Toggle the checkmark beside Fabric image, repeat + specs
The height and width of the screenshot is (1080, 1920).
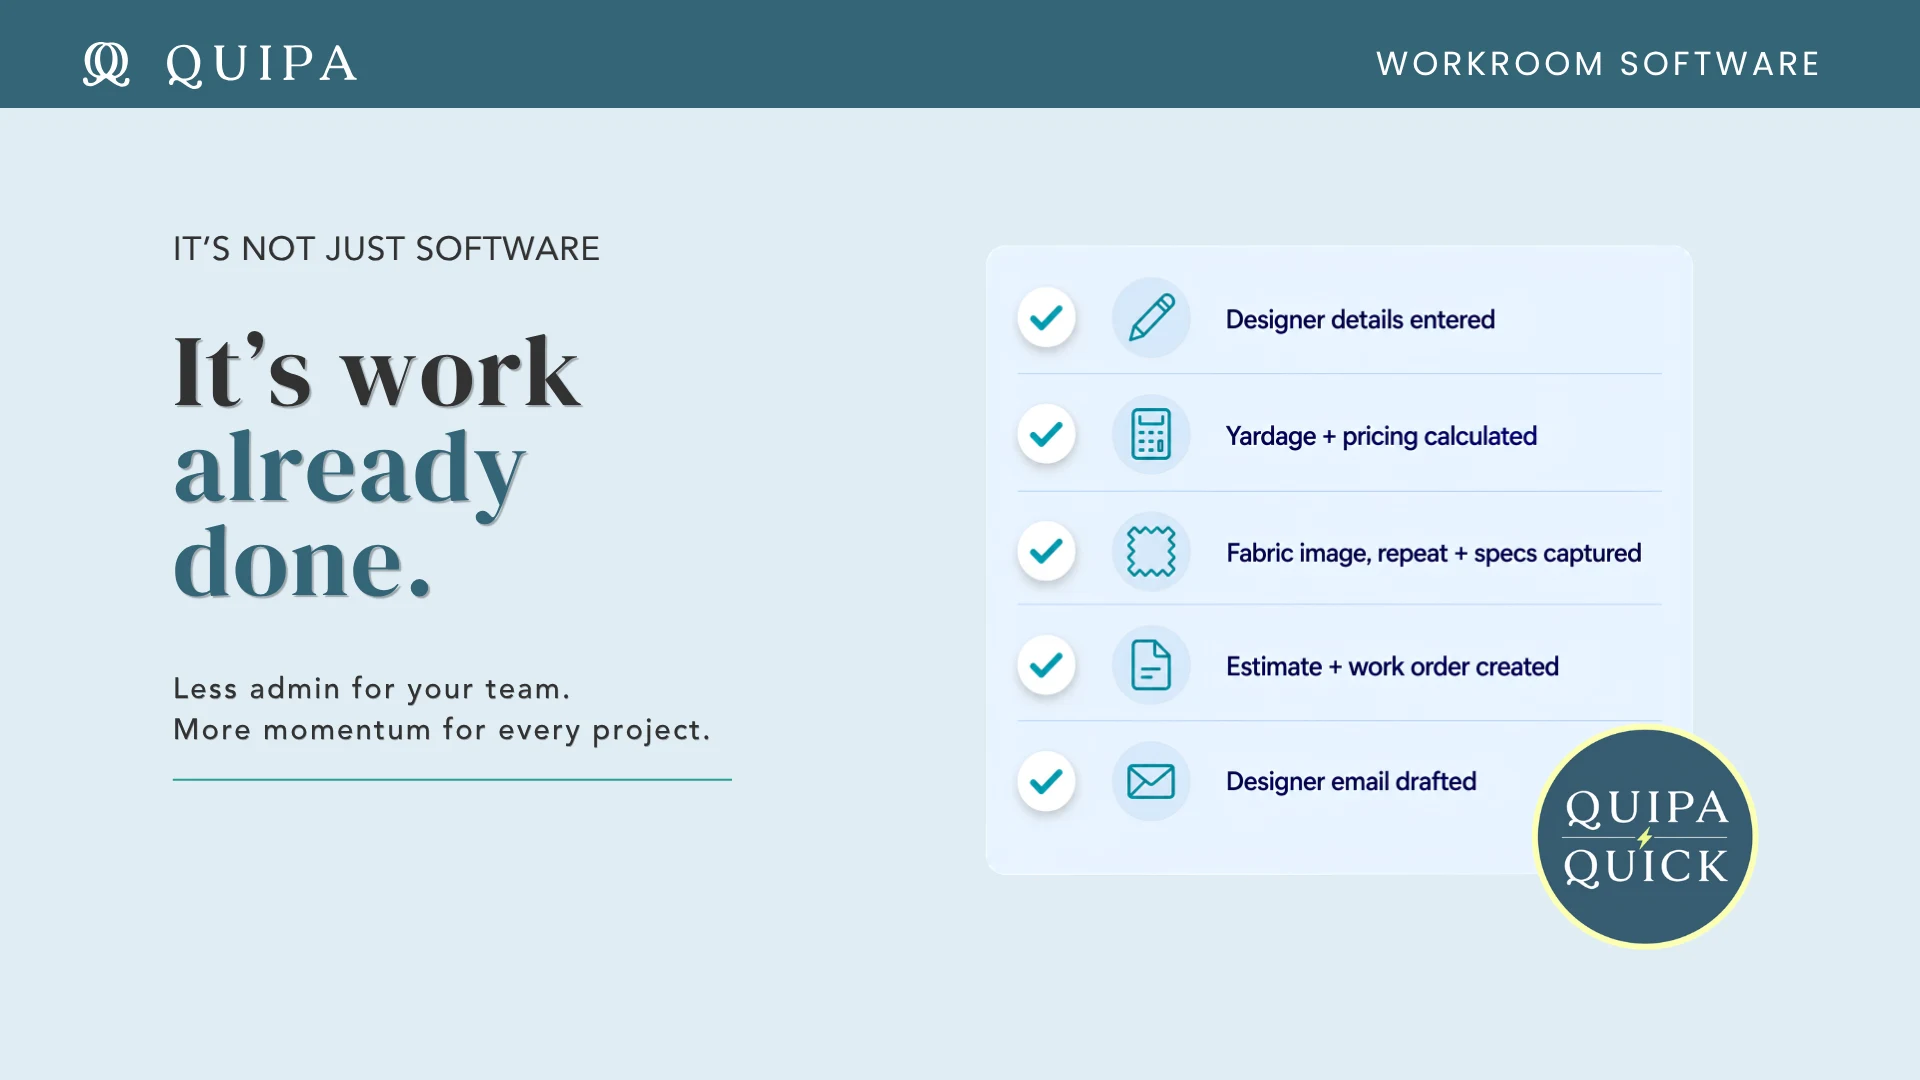point(1046,551)
